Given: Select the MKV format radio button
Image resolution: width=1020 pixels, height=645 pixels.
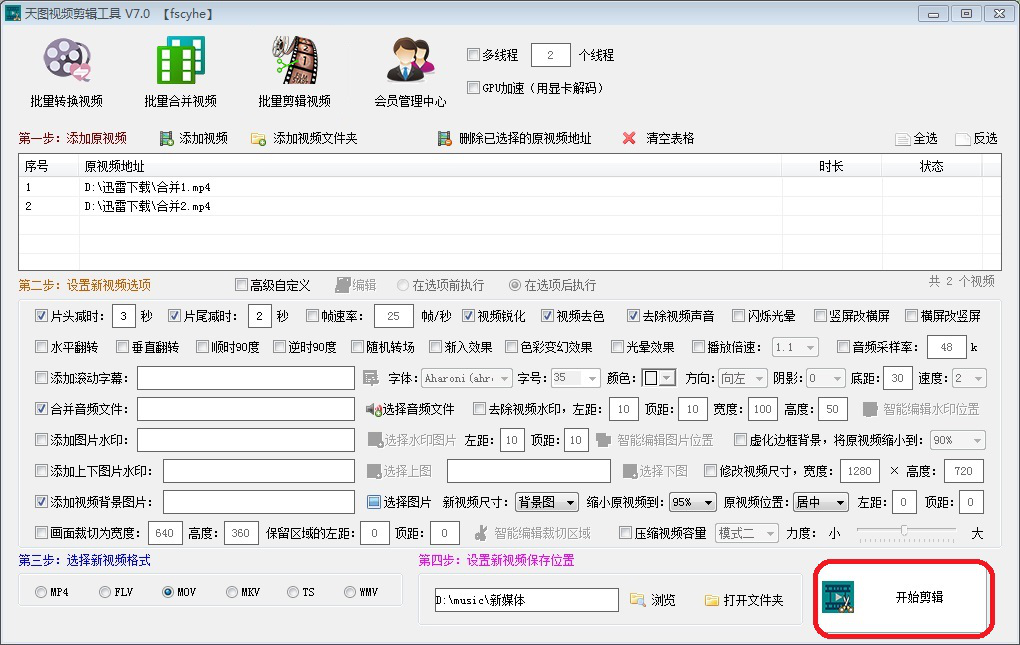Looking at the screenshot, I should click(232, 592).
